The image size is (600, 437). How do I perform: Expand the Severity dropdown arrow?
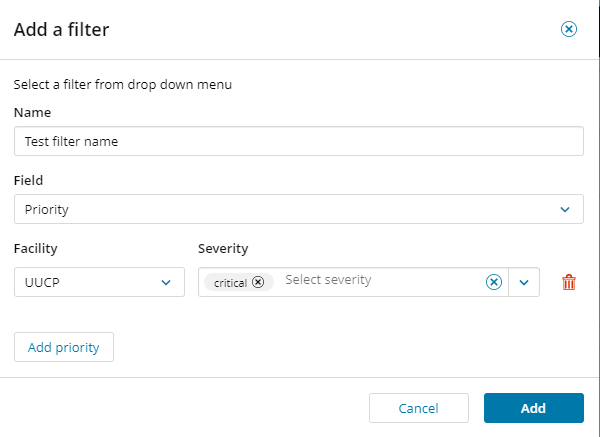pos(525,282)
